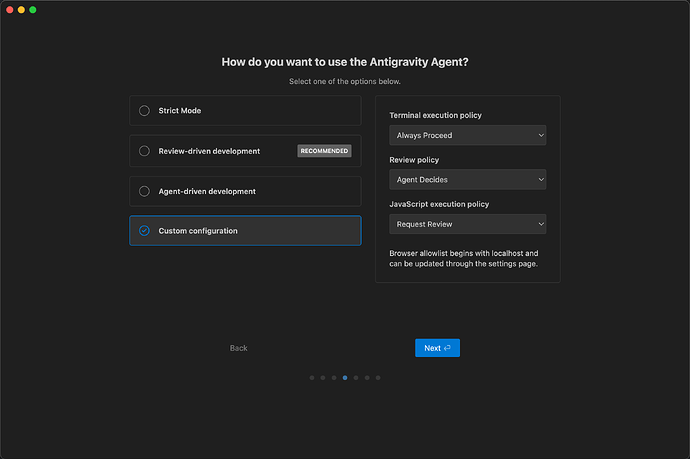This screenshot has height=459, width=690.
Task: Jump to second onboarding step dot
Action: click(323, 378)
